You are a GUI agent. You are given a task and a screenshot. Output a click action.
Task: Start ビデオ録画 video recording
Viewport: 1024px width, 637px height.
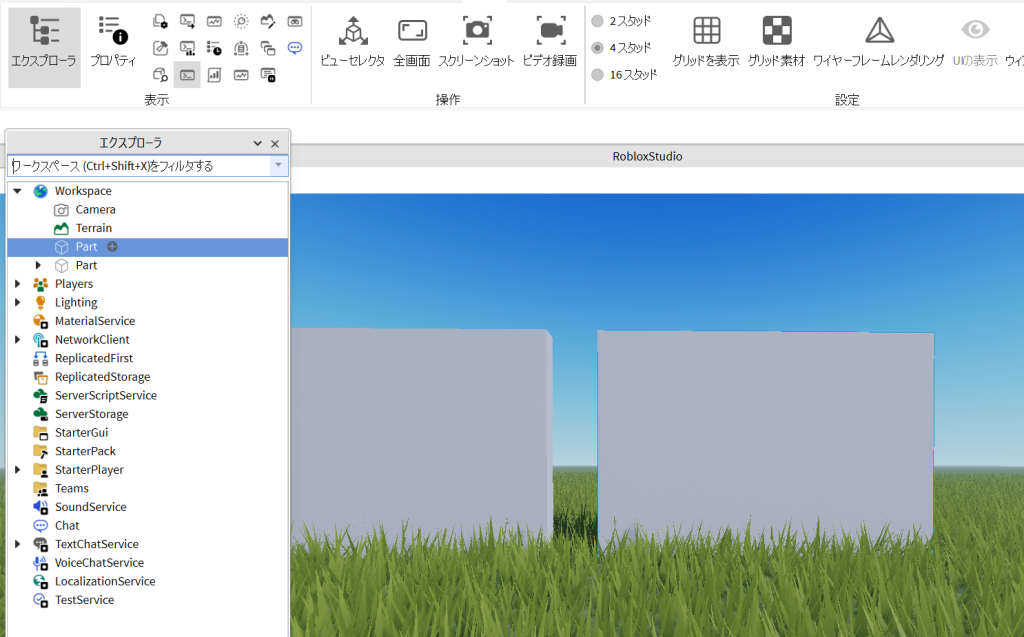pos(549,42)
